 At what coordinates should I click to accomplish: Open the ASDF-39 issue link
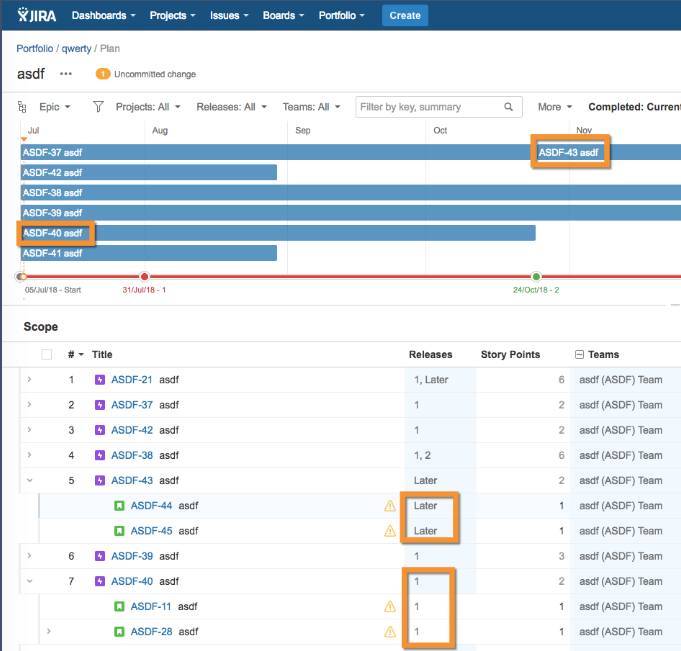tap(132, 556)
